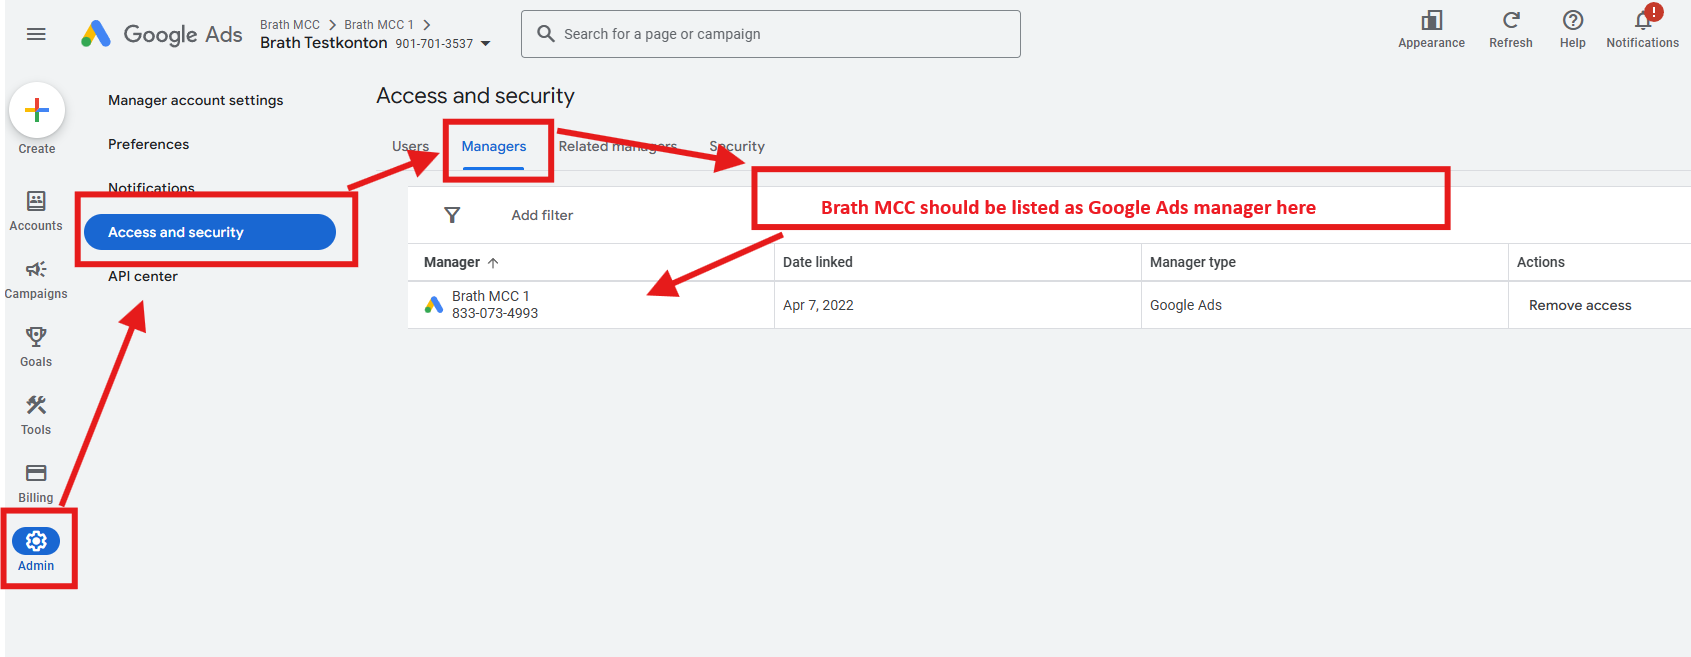Focus the search page or campaign field
This screenshot has height=657, width=1691.
click(x=771, y=34)
